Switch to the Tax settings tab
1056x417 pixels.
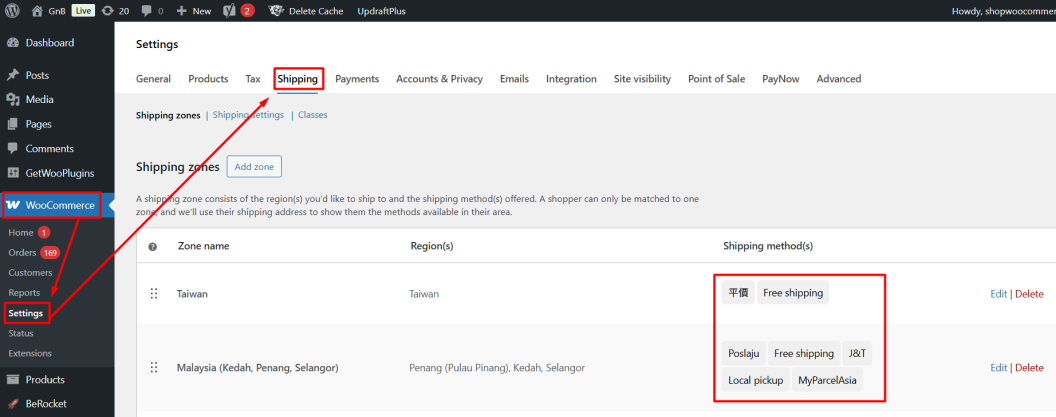(x=253, y=79)
